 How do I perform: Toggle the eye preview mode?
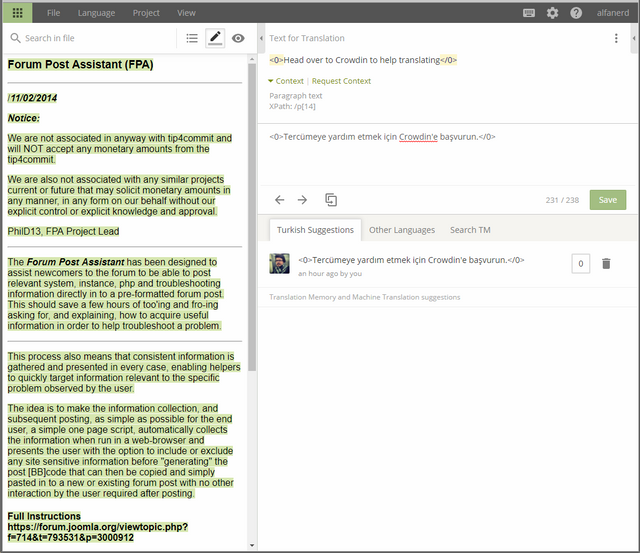click(x=238, y=38)
